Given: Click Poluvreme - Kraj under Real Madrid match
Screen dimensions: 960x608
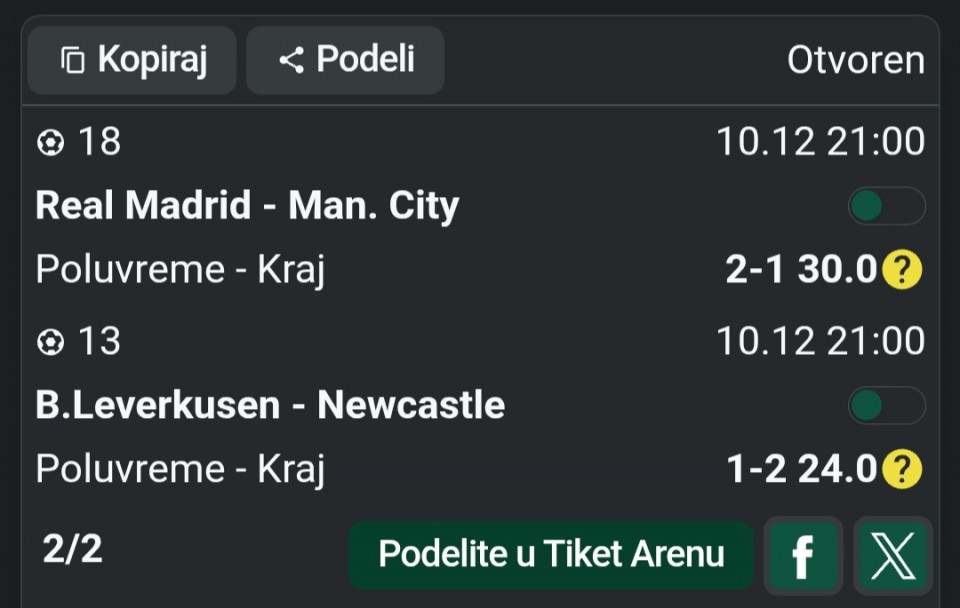Looking at the screenshot, I should pyautogui.click(x=180, y=269).
